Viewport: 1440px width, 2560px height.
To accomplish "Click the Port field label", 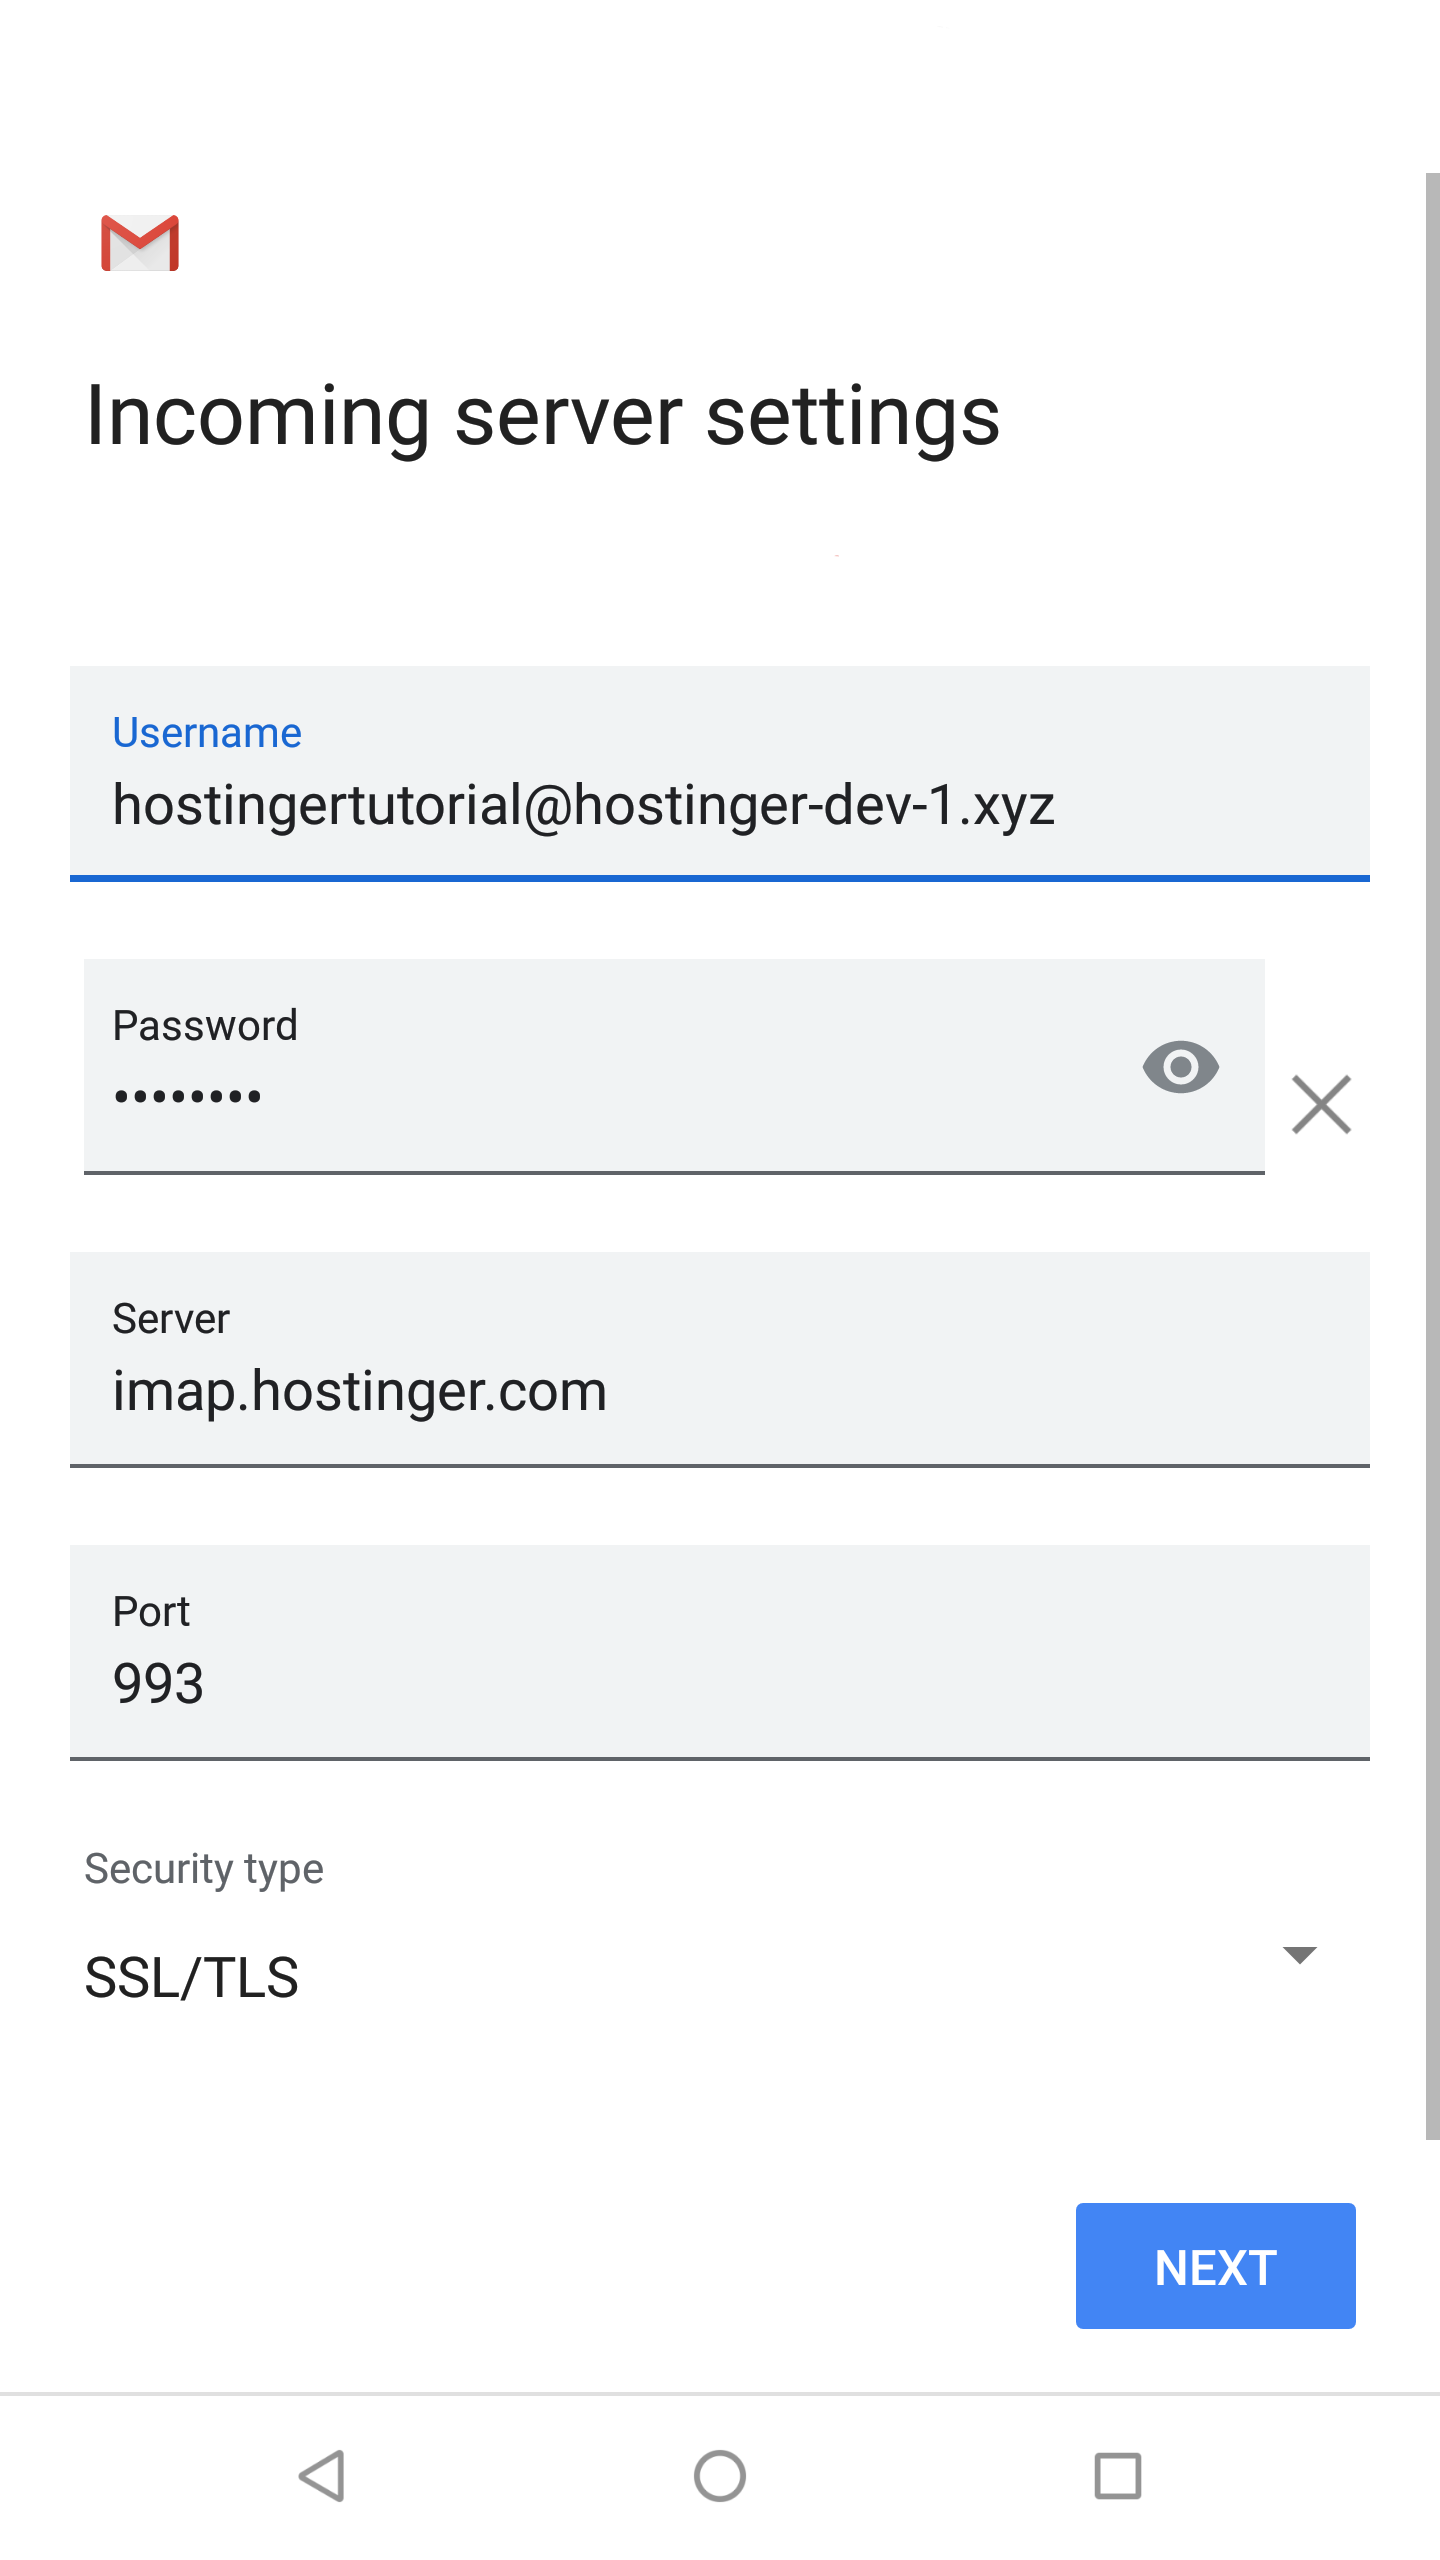I will tap(151, 1612).
